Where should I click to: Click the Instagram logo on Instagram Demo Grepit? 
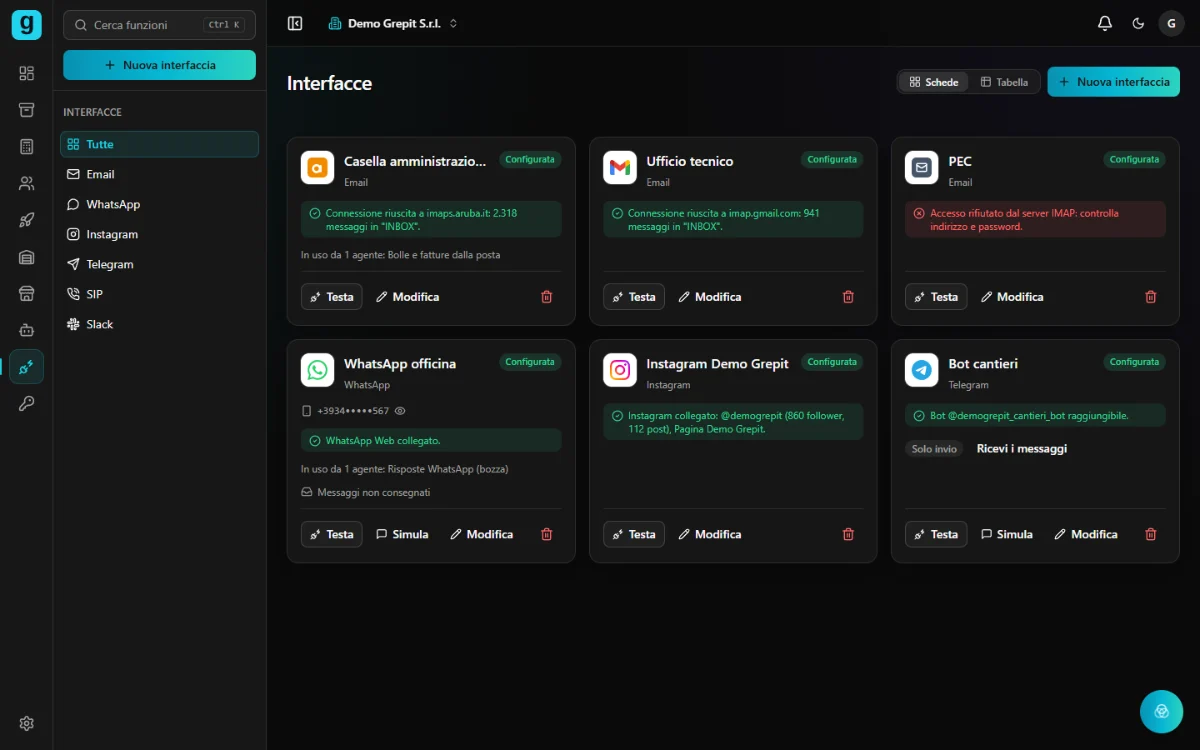[620, 370]
